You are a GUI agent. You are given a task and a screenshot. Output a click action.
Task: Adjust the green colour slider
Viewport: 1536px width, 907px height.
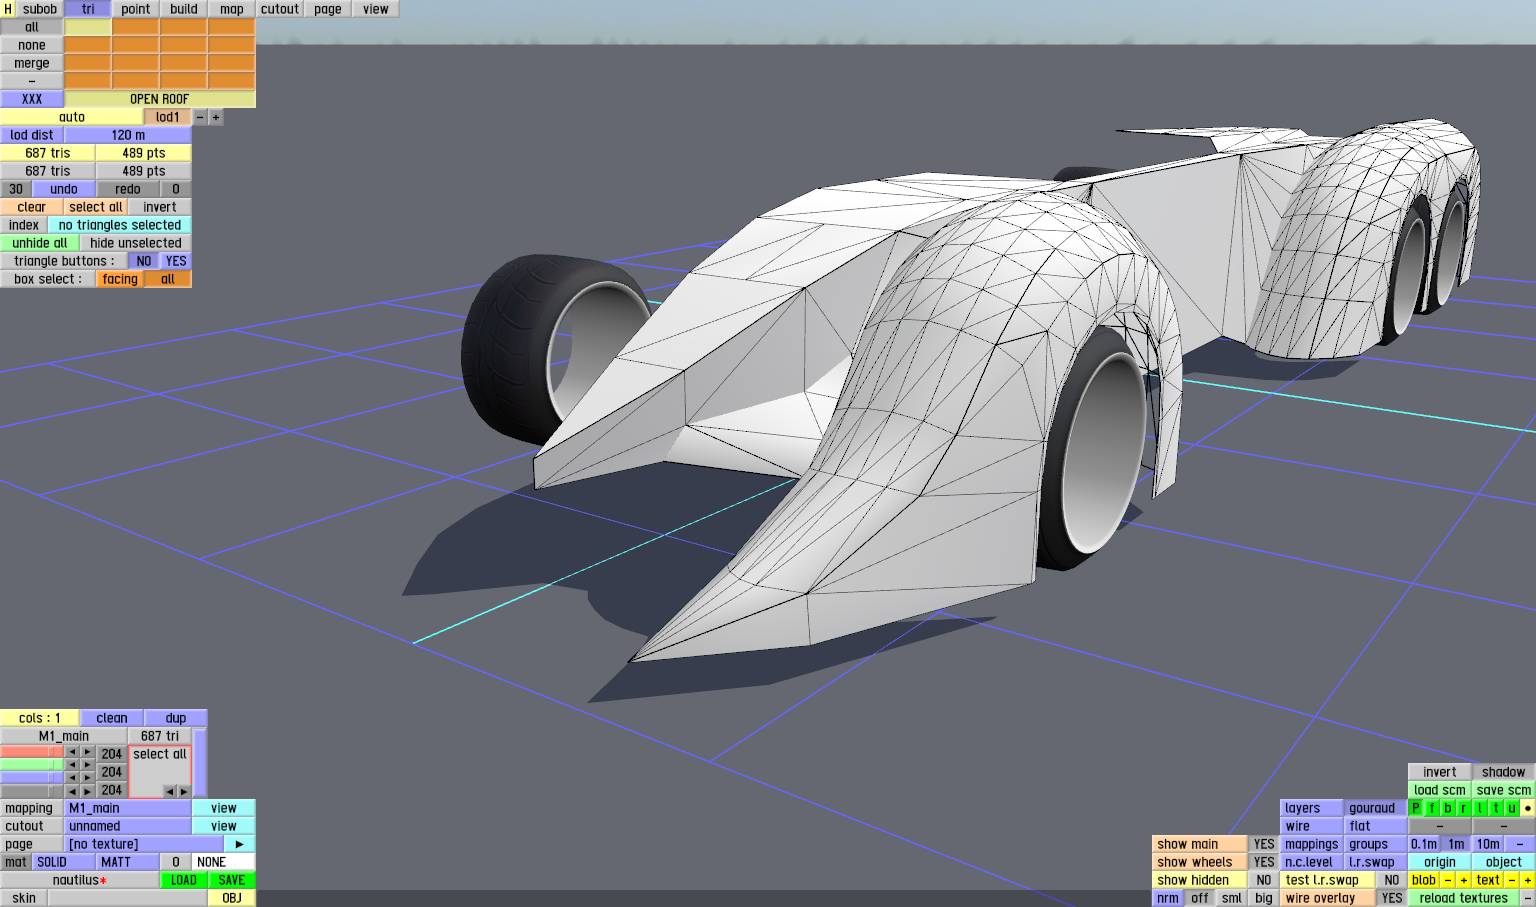coord(32,765)
